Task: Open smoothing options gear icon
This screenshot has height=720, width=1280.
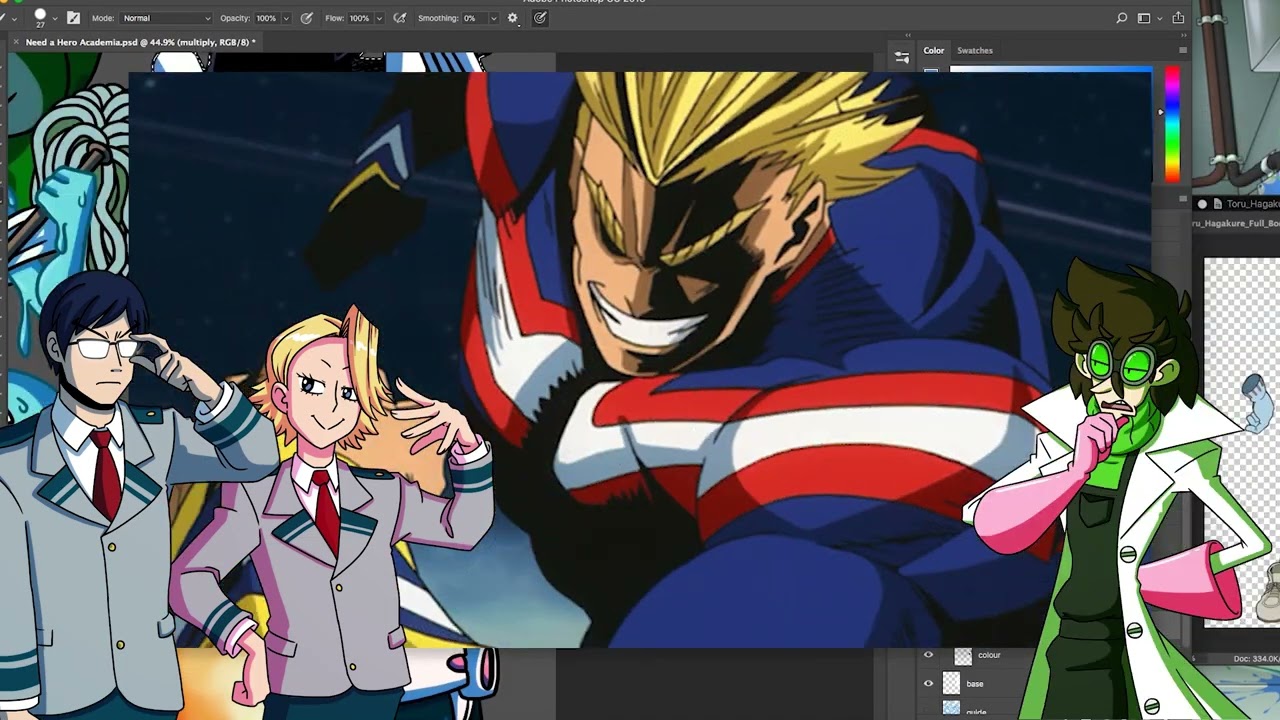Action: (x=513, y=18)
